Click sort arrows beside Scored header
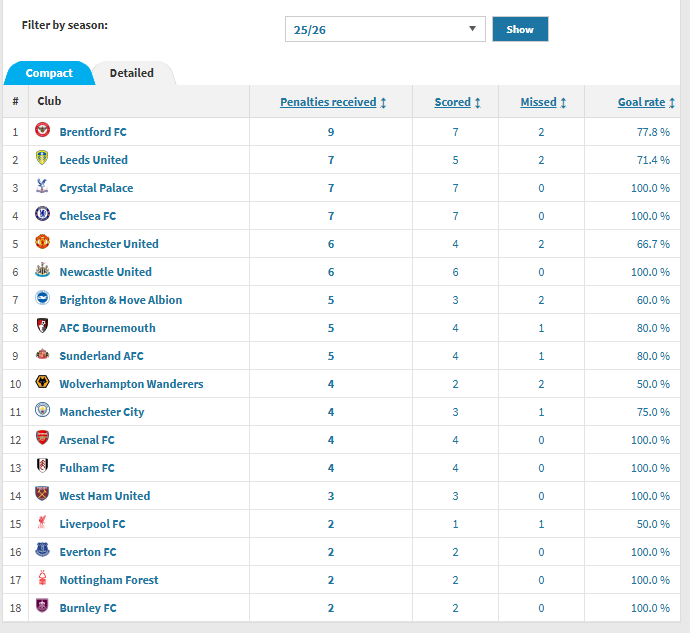Viewport: 690px width, 633px height. (x=477, y=103)
